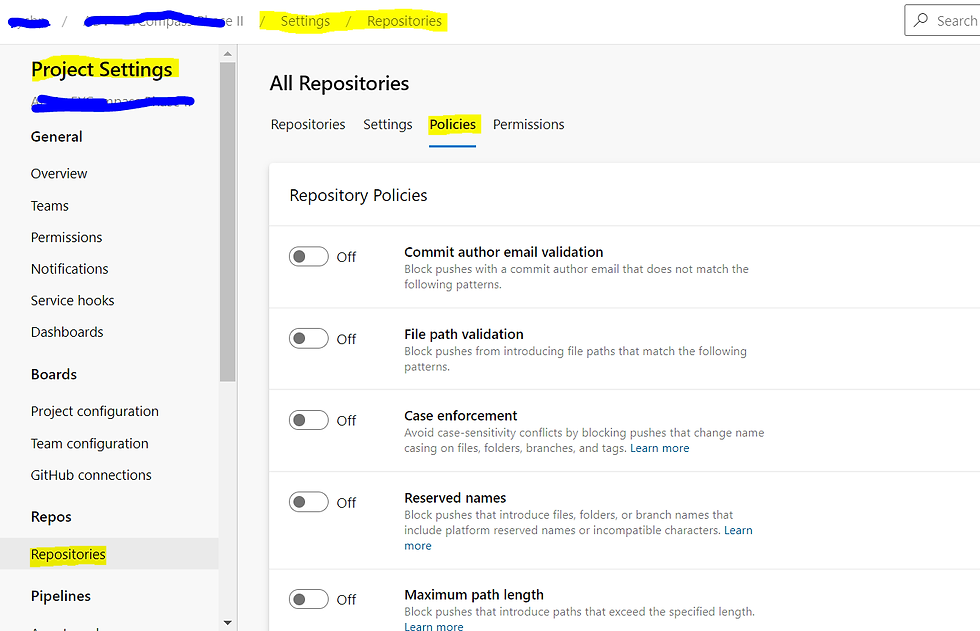Click the Maximum path length title

[474, 595]
